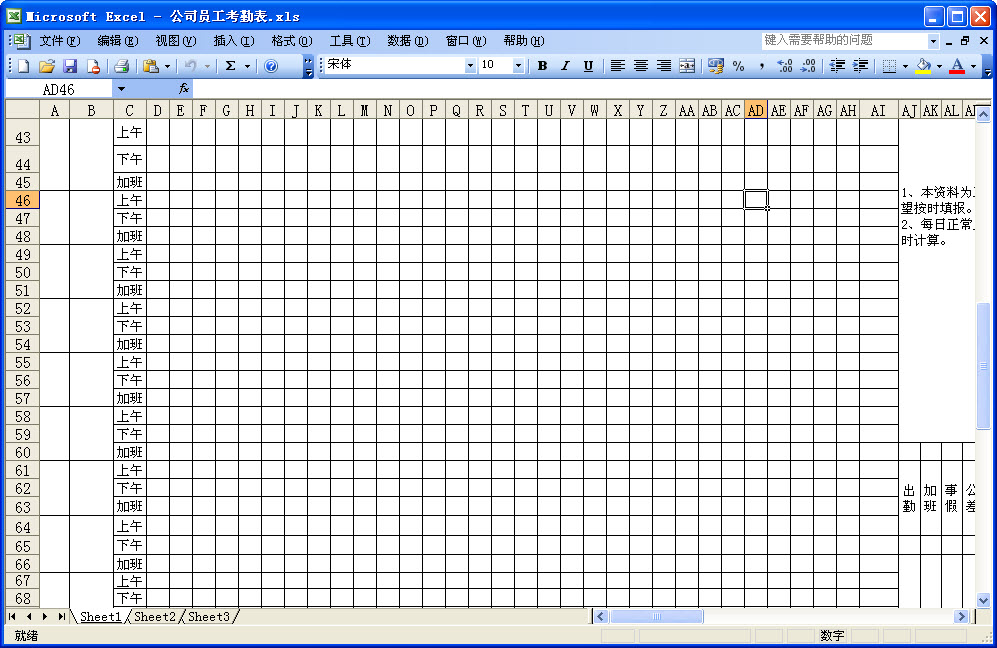This screenshot has height=648, width=997.
Task: Switch to the Sheet3 tab
Action: point(209,616)
